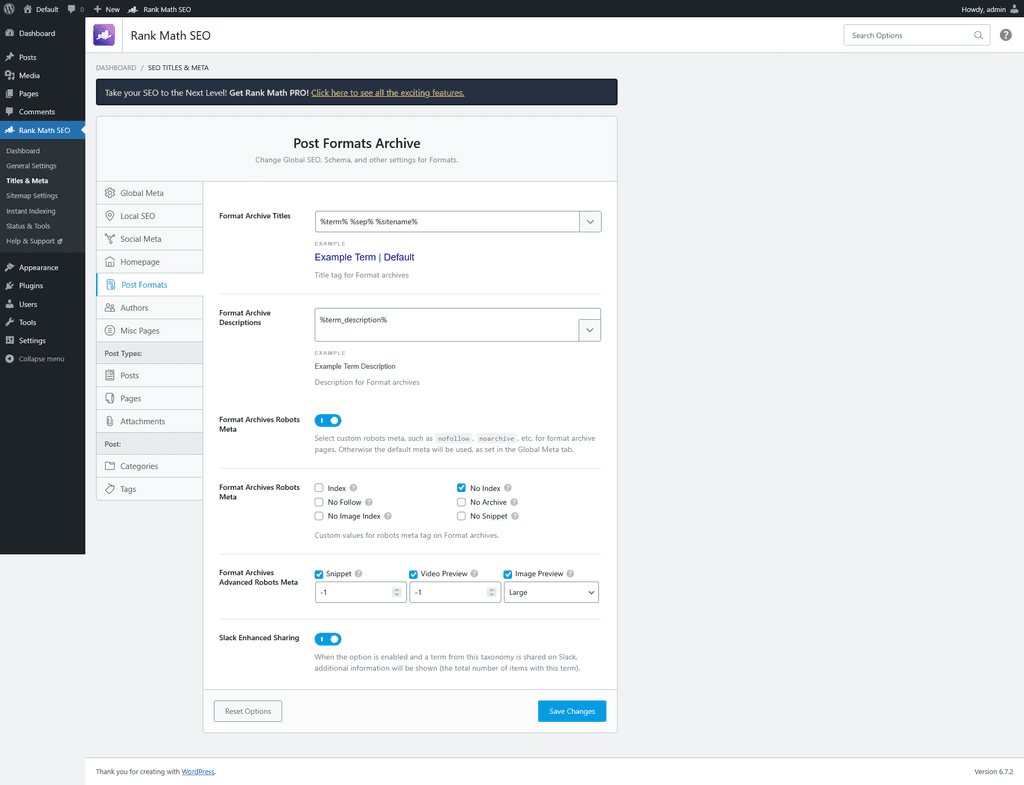Open Rank Math SEO admin bar icon
Viewport: 1024px width, 785px height.
pyautogui.click(x=133, y=9)
